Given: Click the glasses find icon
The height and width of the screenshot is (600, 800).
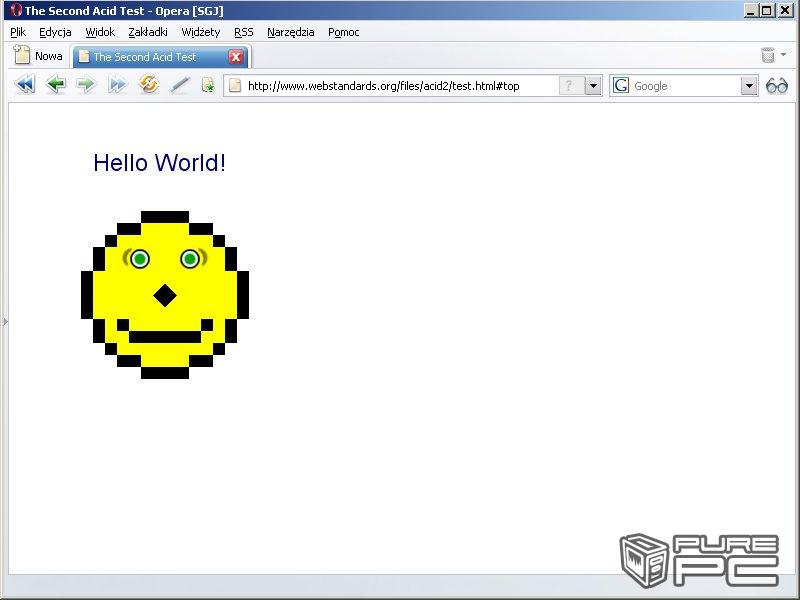Looking at the screenshot, I should [777, 86].
